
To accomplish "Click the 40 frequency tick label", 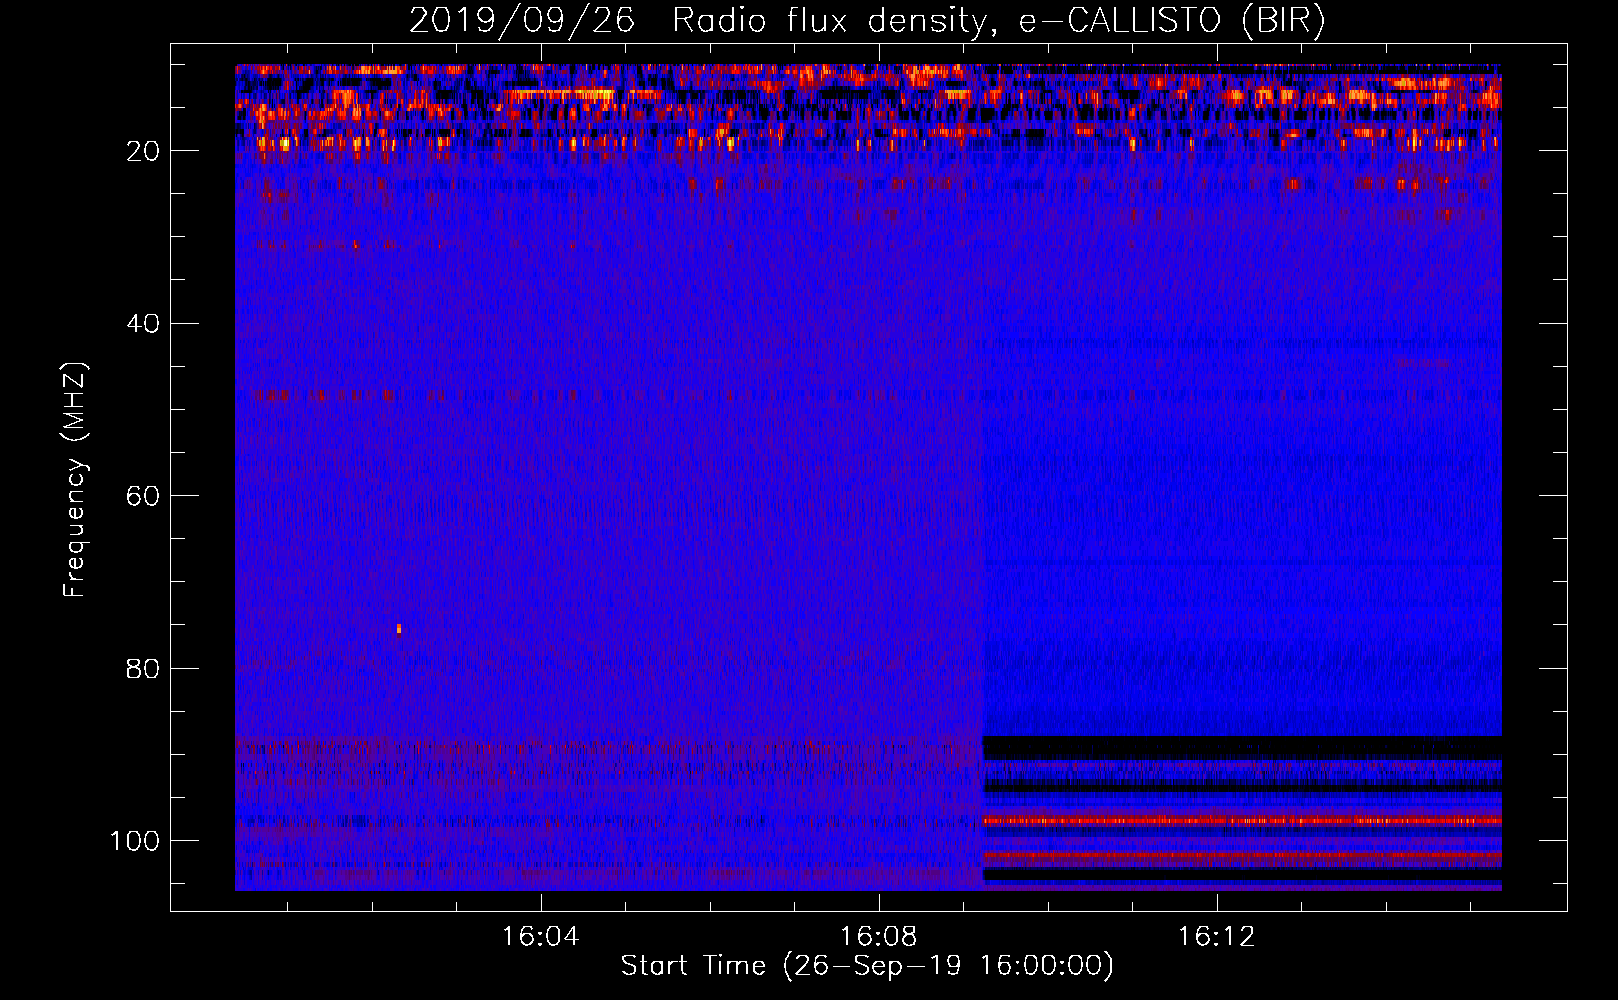I will point(144,324).
